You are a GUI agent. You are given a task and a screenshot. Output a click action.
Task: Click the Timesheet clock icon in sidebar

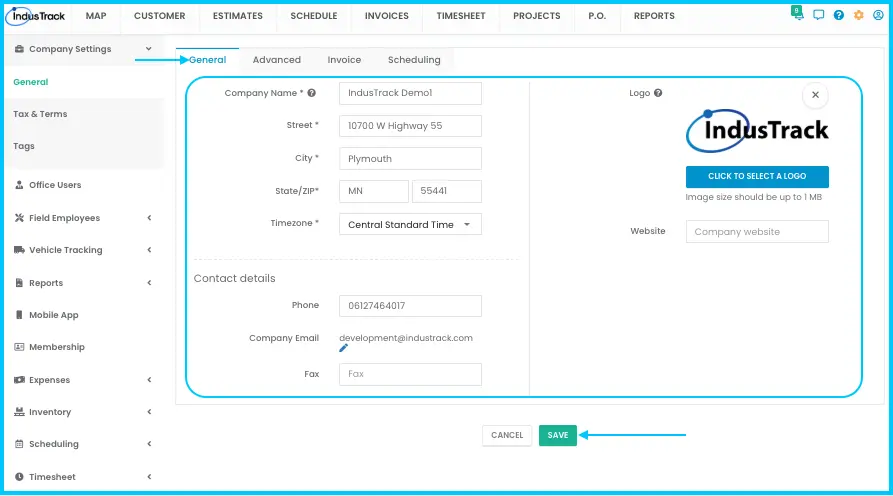19,477
